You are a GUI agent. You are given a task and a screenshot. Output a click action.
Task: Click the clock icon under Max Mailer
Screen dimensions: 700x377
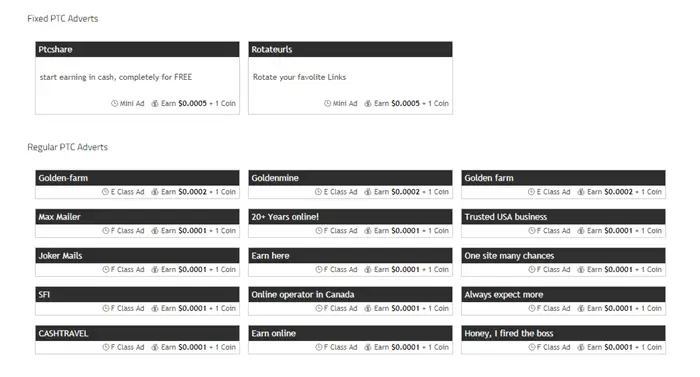point(106,230)
